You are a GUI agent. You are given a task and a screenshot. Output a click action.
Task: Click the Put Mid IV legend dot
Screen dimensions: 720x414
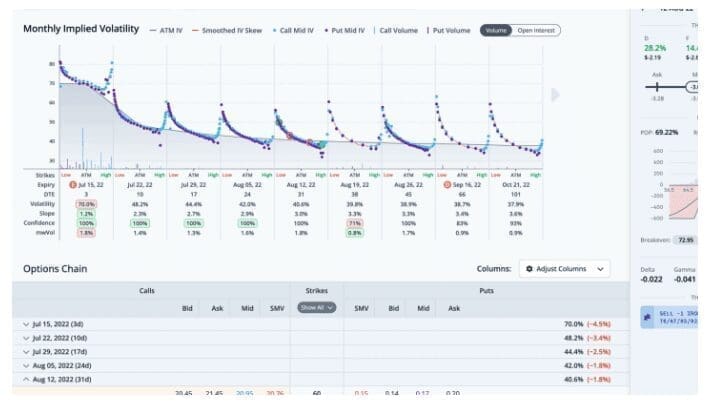(x=325, y=30)
